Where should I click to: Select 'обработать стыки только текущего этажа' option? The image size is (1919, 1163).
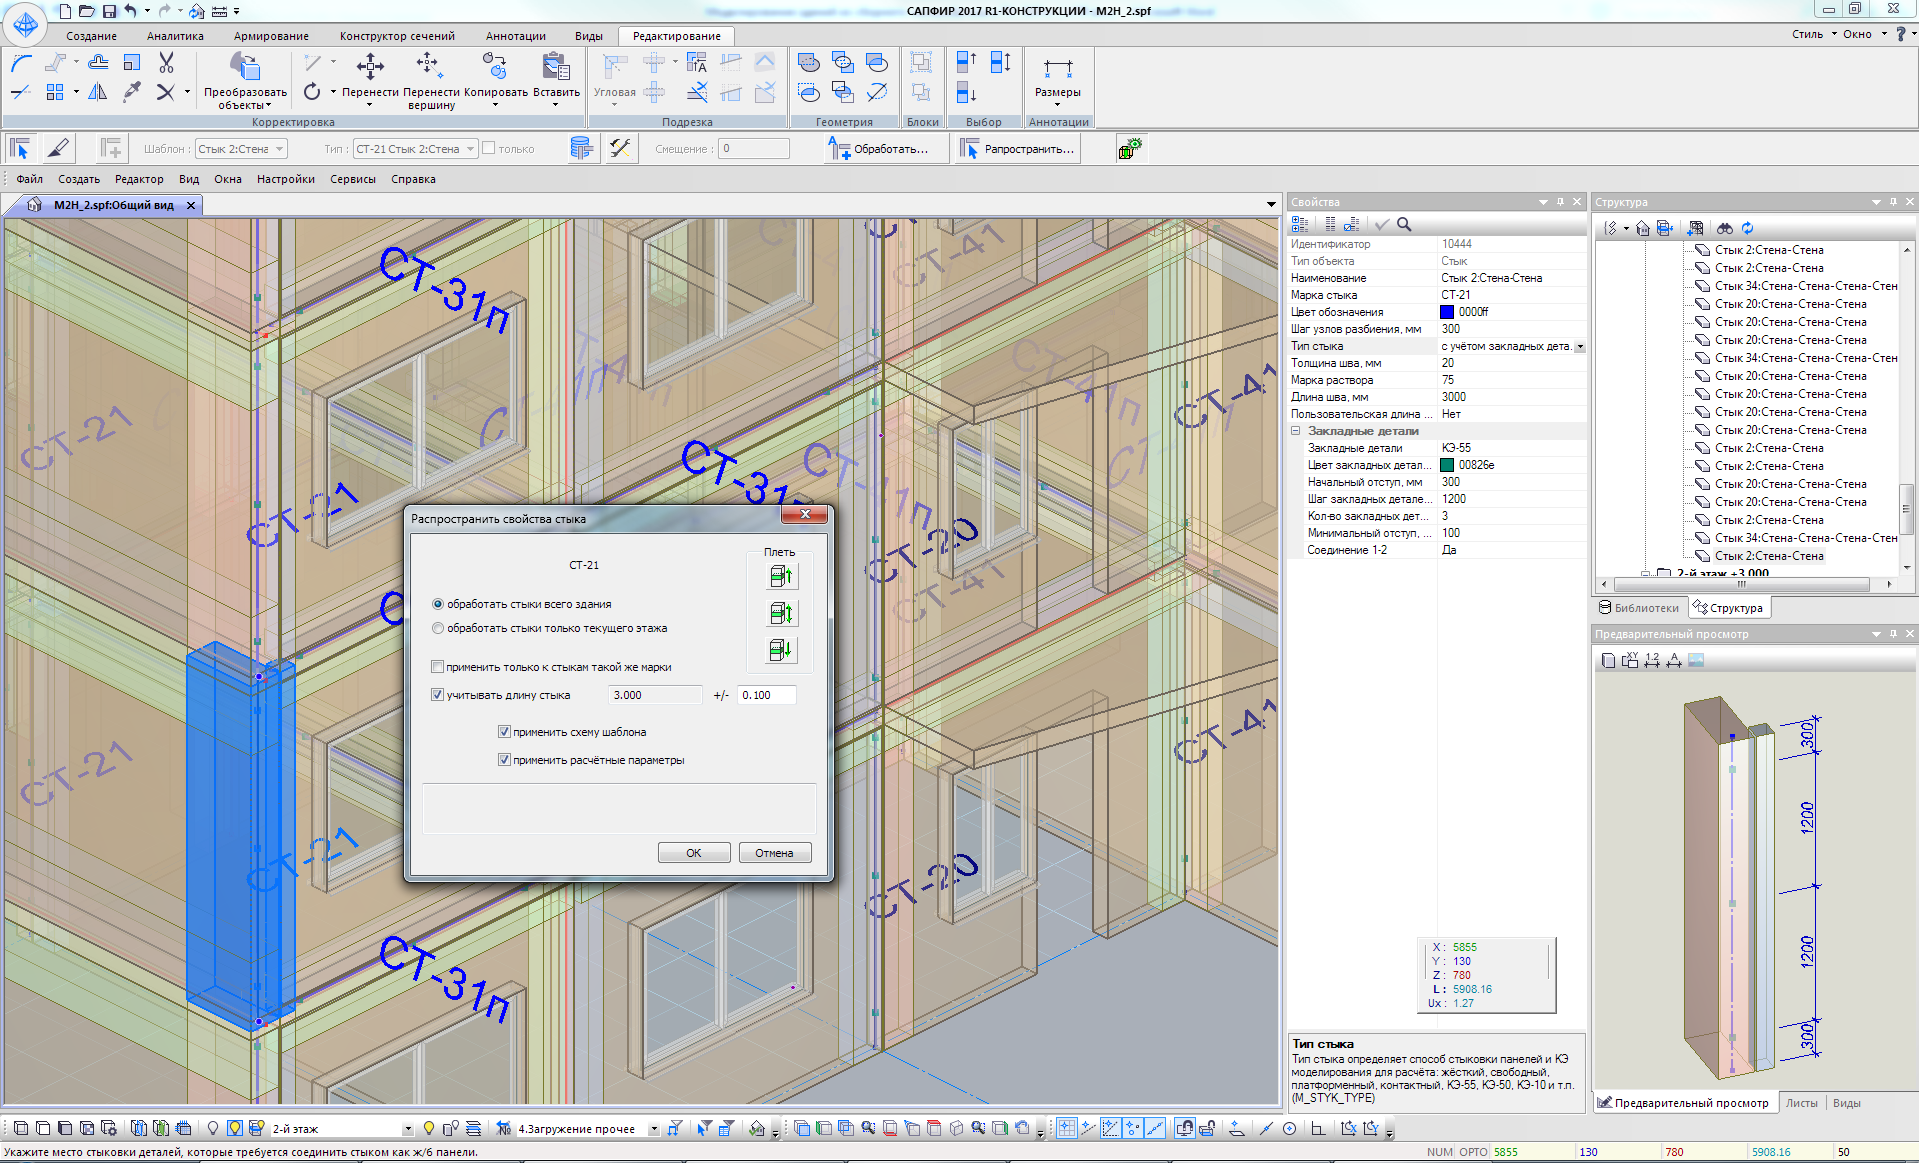coord(438,629)
